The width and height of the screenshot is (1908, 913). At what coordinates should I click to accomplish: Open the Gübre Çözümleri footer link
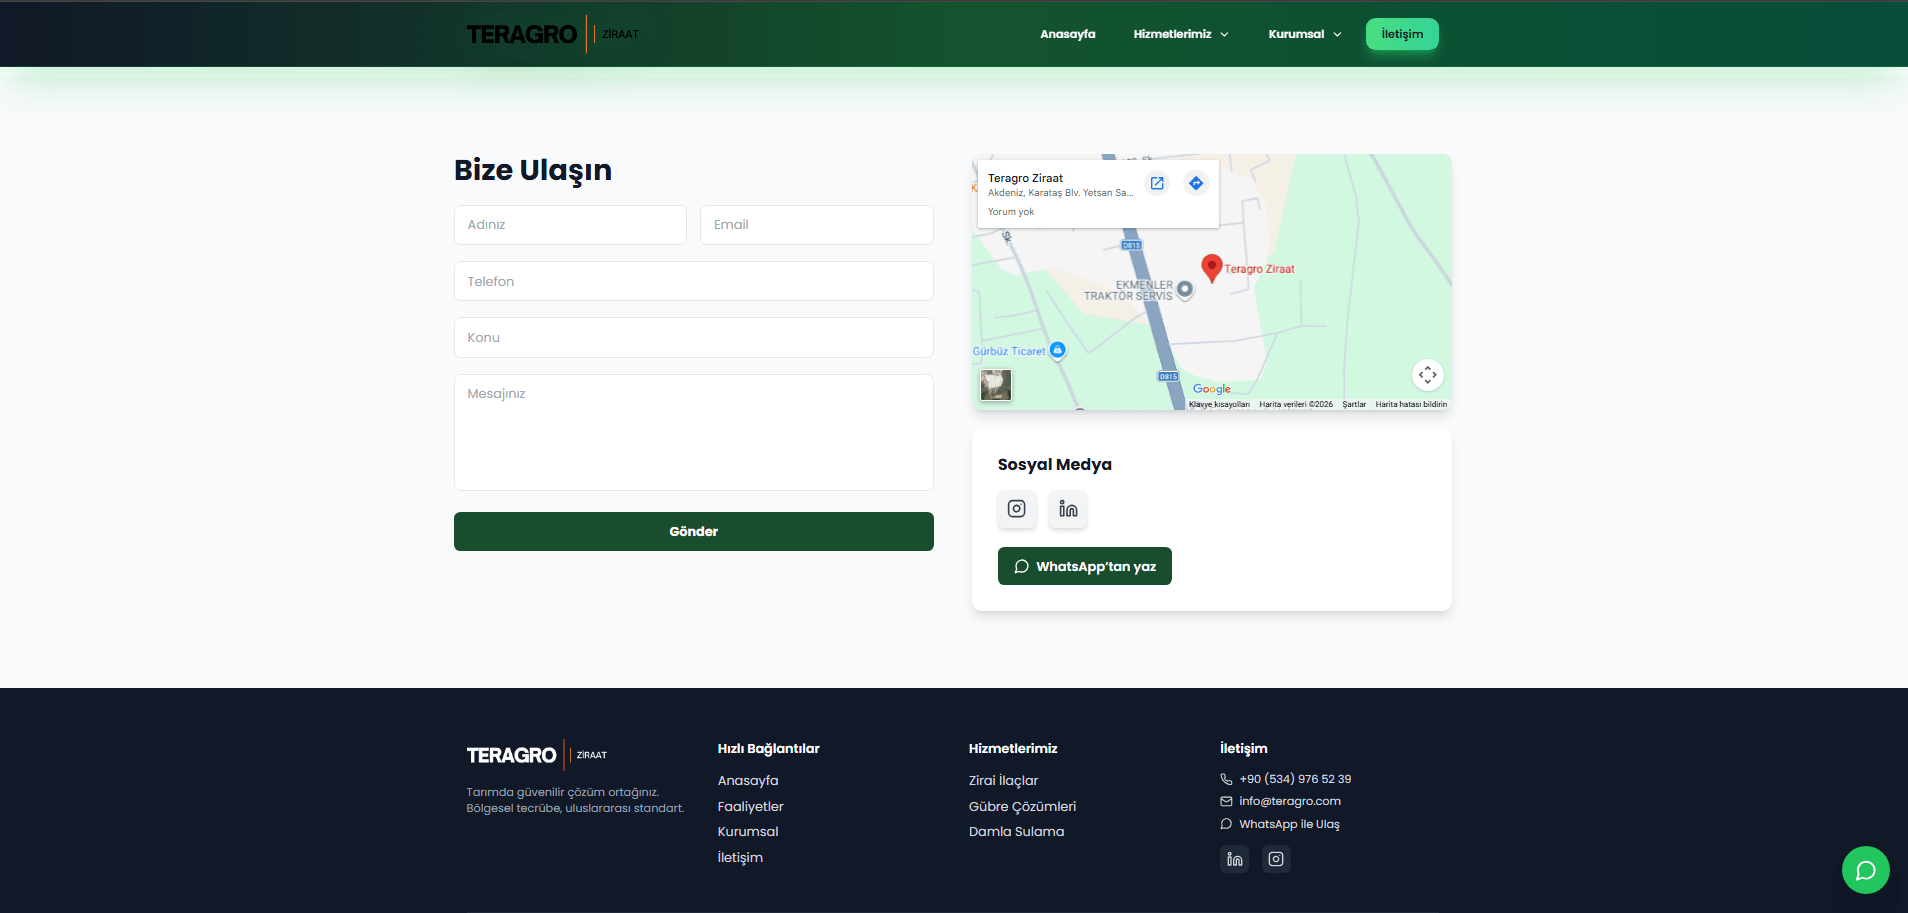coord(1022,806)
